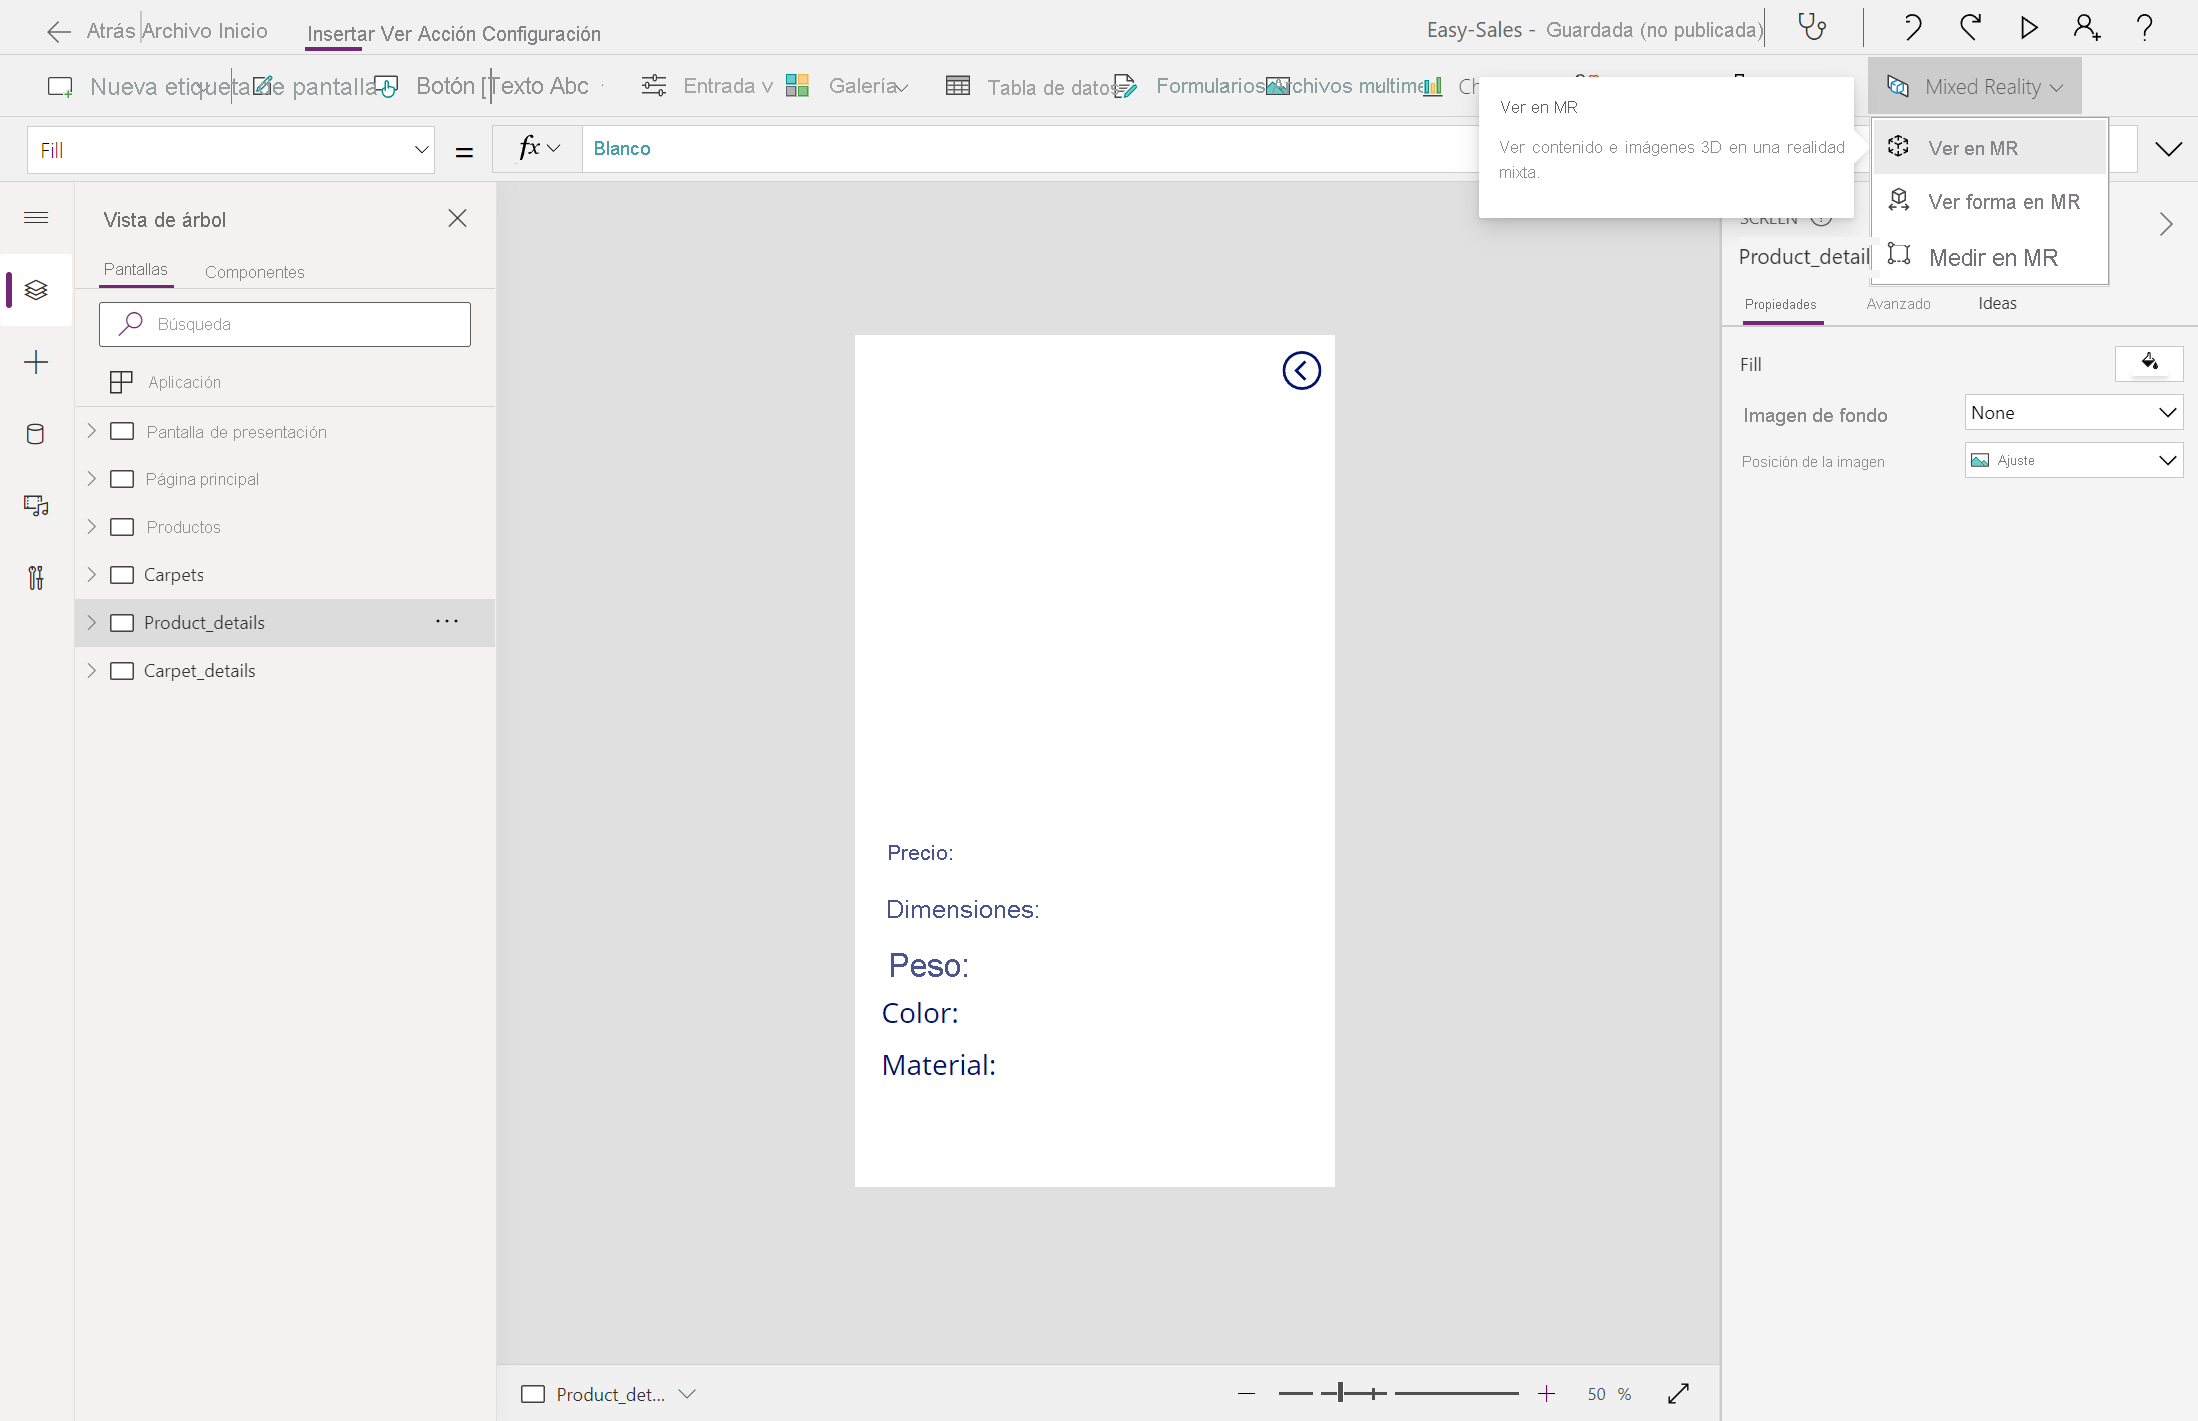Expand the Product_details screen node
Viewport: 2198px width, 1421px height.
(92, 622)
